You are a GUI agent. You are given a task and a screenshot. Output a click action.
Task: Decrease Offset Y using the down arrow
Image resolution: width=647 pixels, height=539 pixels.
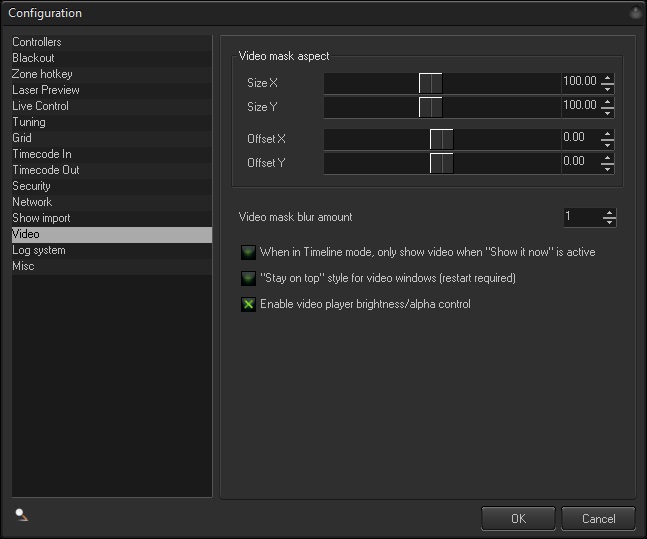click(x=608, y=167)
